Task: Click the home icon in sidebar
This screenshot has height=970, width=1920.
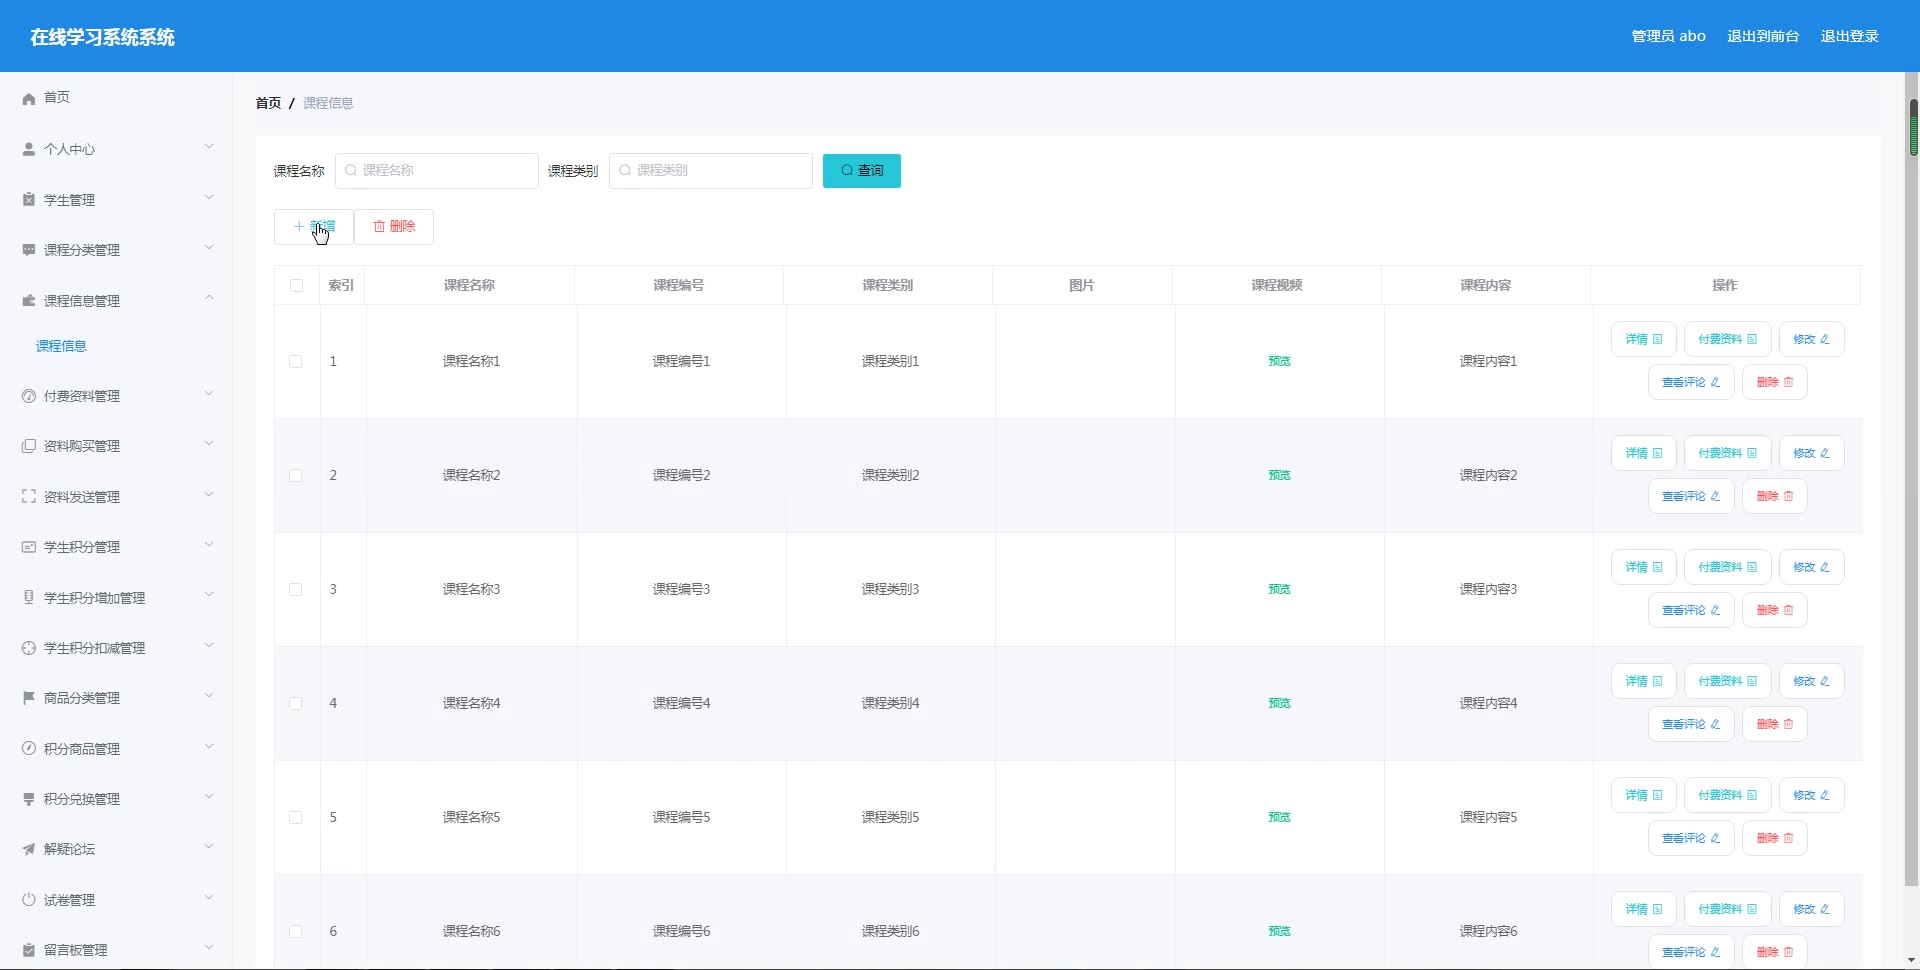Action: [x=29, y=98]
